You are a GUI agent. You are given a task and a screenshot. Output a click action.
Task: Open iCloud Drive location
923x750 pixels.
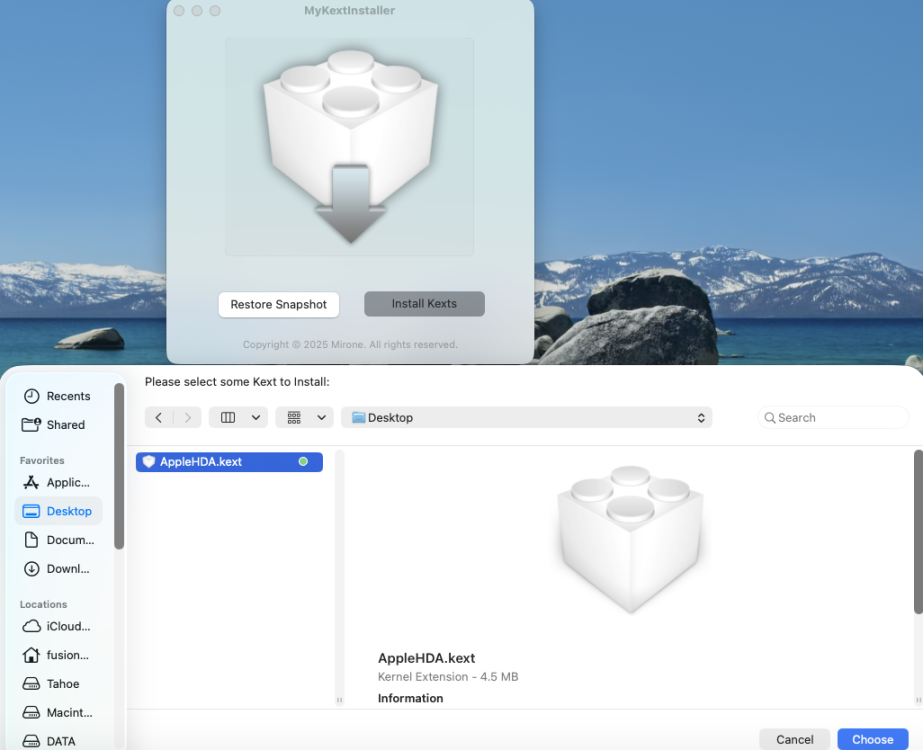[x=58, y=626]
